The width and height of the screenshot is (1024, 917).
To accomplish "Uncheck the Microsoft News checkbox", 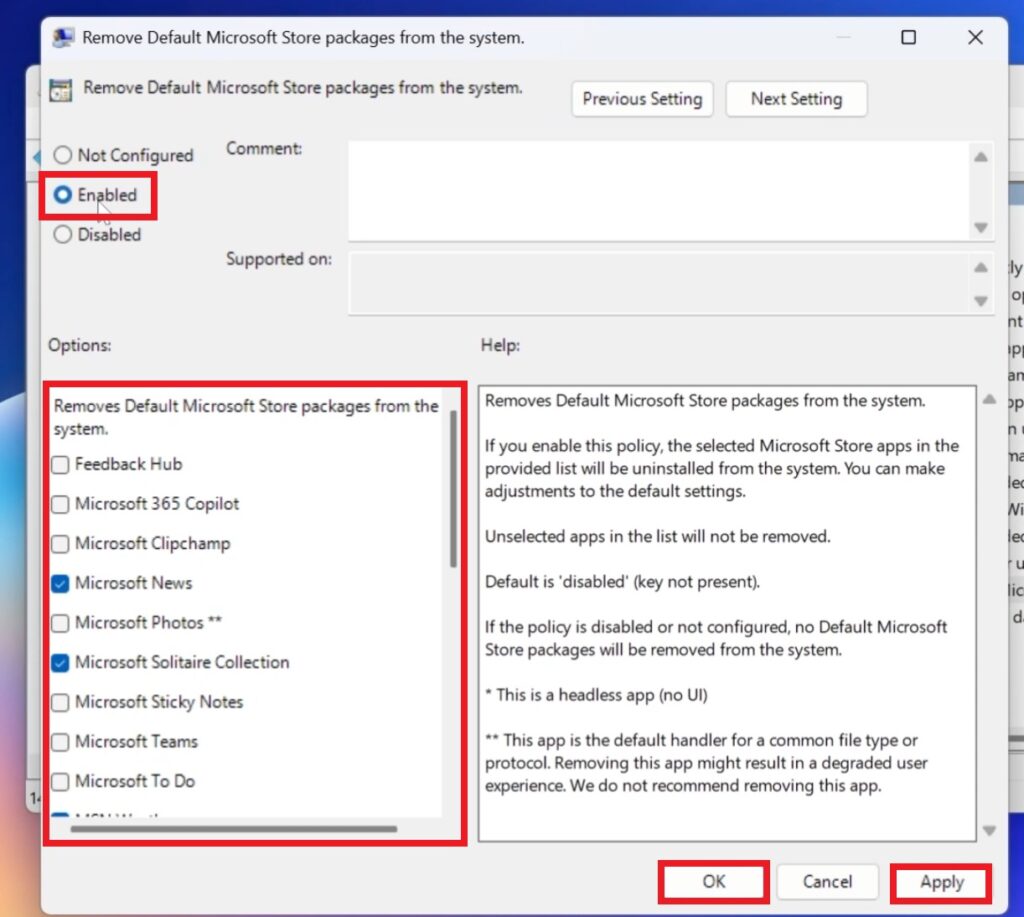I will pos(61,583).
